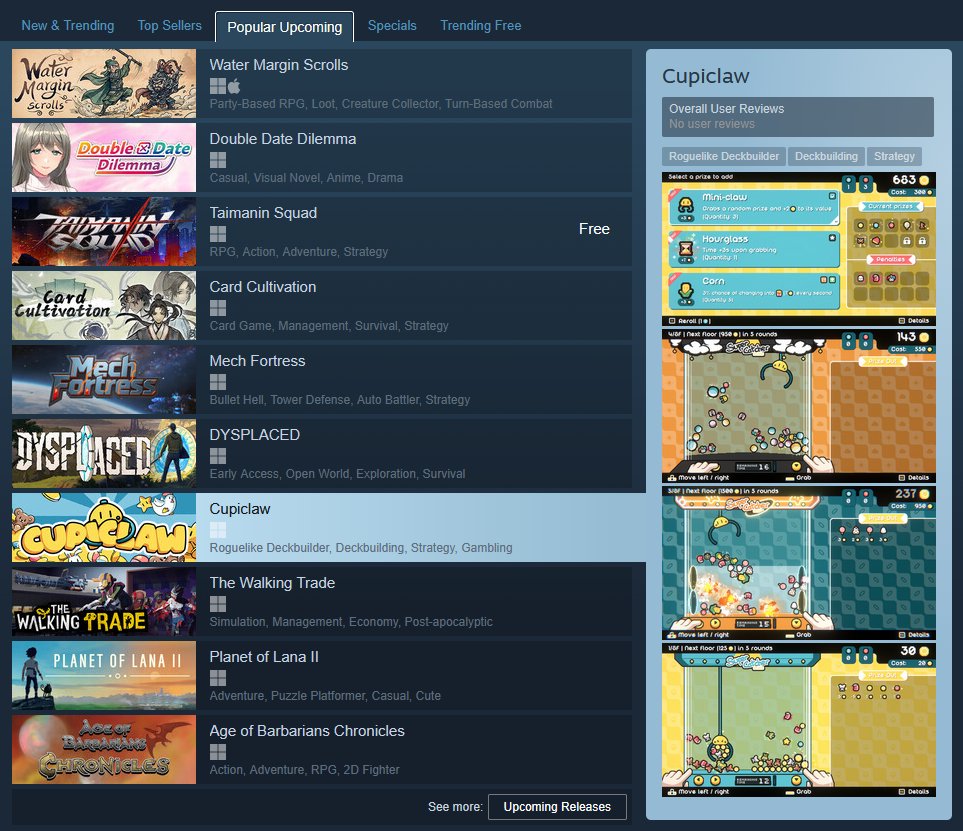The image size is (963, 831).
Task: Open the Double Date Dilemma capsule image
Action: click(104, 157)
